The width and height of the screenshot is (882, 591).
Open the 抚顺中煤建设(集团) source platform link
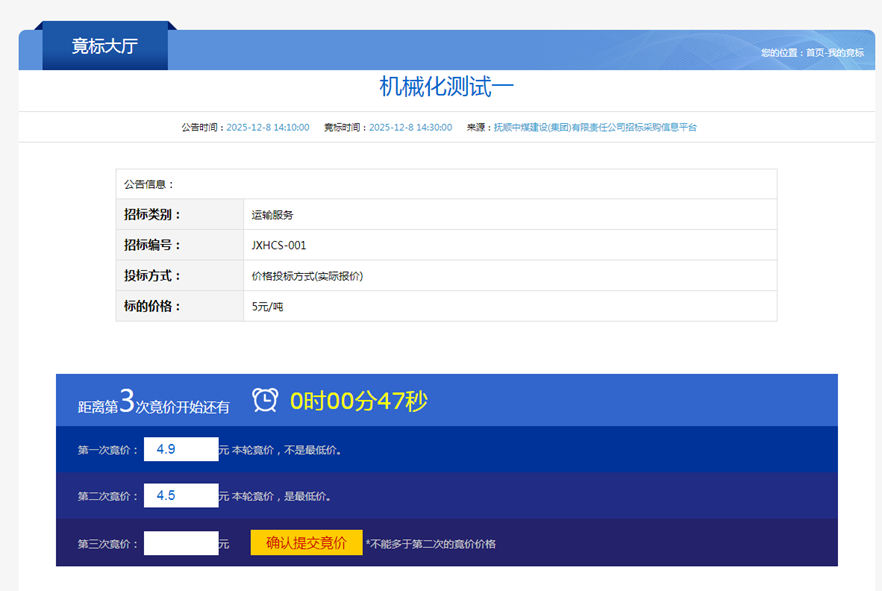click(x=595, y=127)
